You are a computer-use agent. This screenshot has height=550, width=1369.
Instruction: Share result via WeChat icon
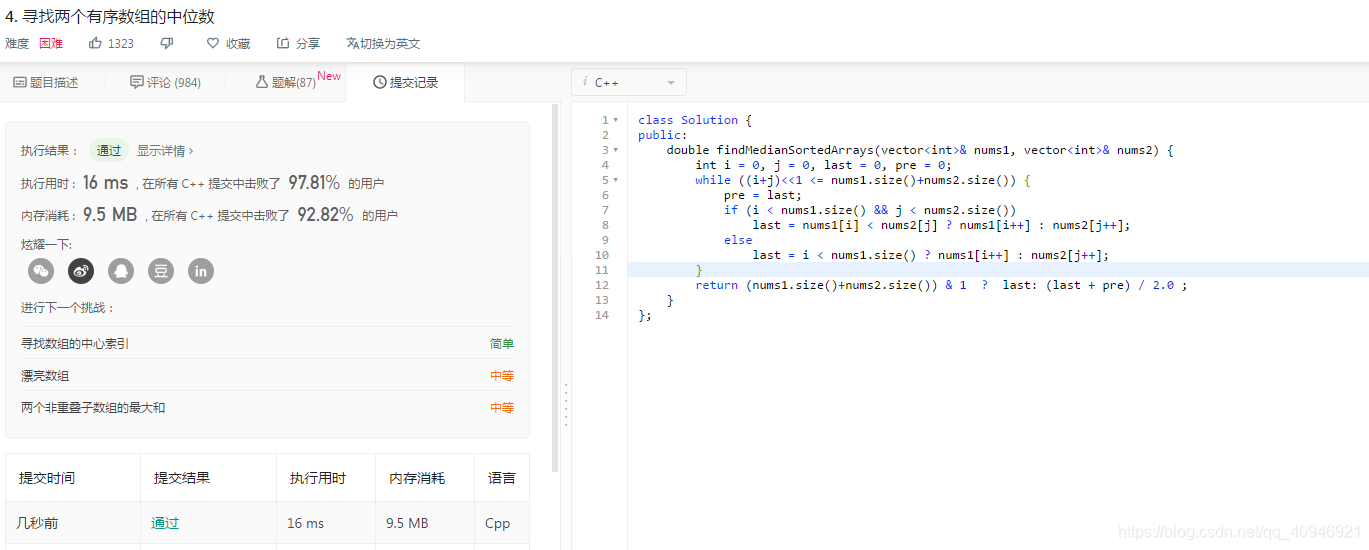pos(41,270)
